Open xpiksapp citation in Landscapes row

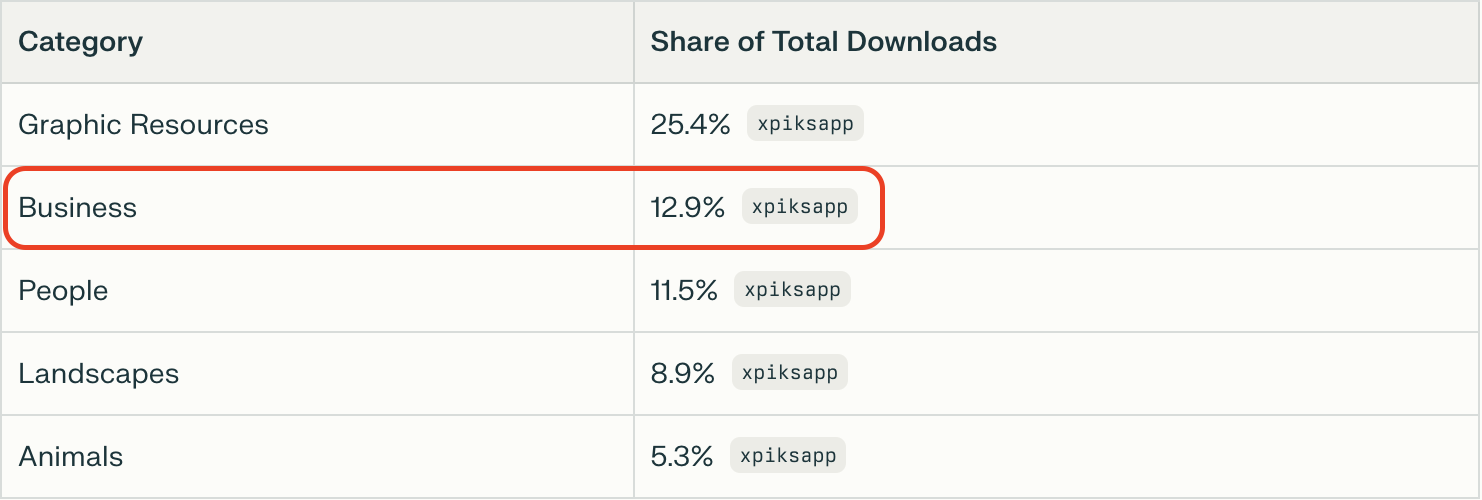(x=790, y=373)
